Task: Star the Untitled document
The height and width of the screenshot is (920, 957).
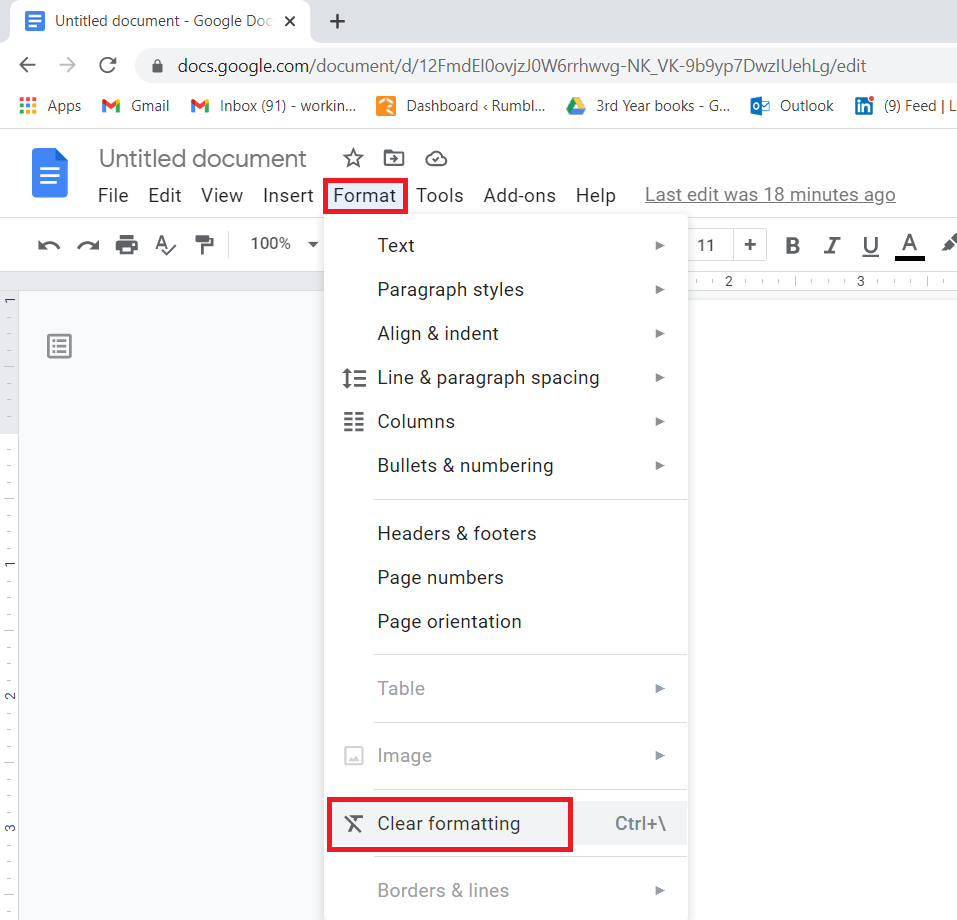Action: [x=352, y=158]
